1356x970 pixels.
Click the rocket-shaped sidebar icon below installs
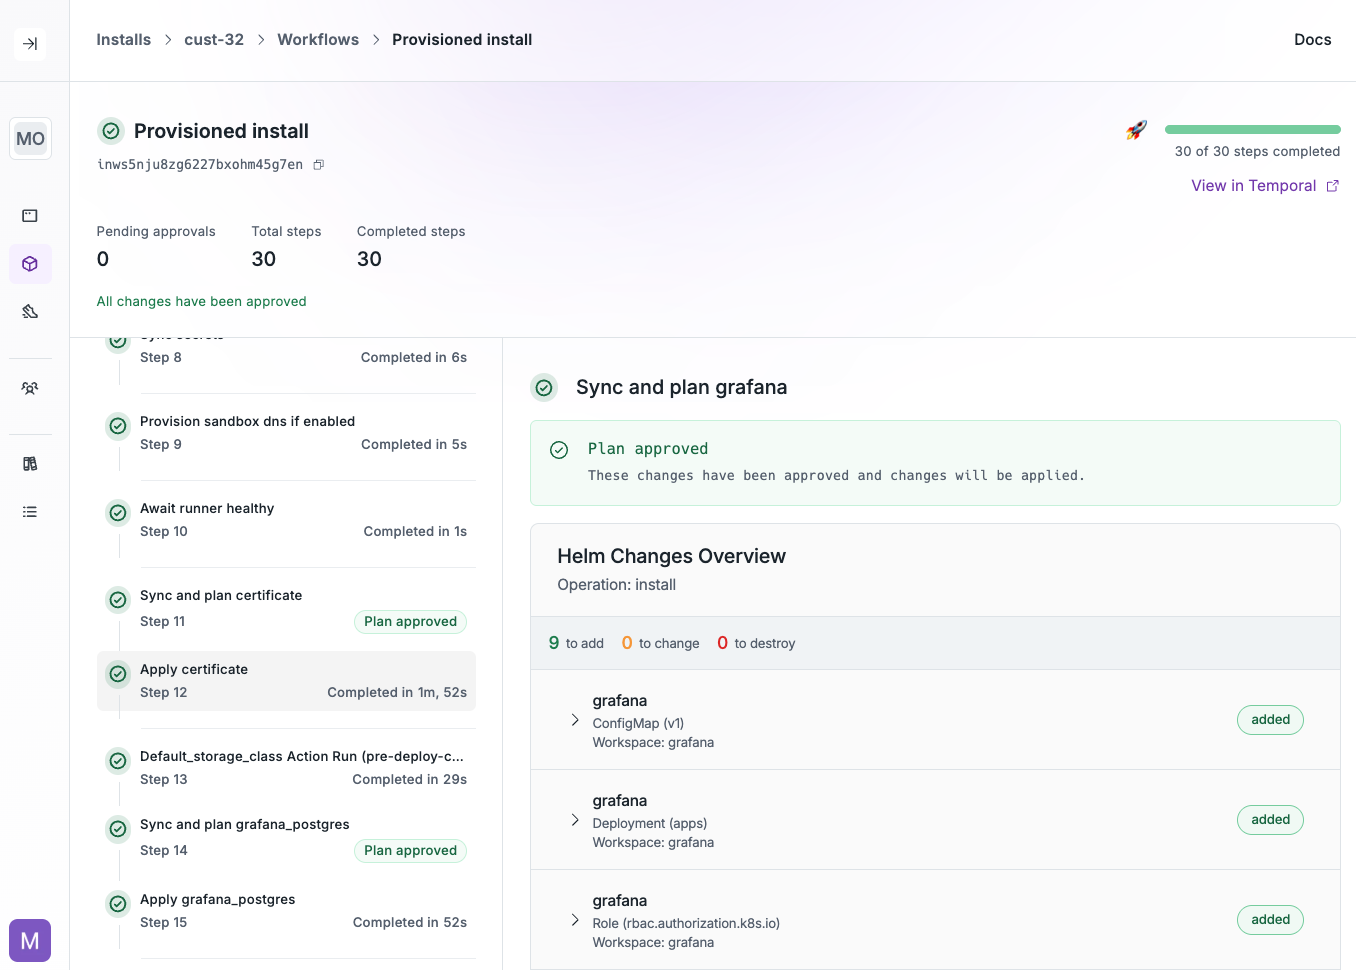(30, 311)
